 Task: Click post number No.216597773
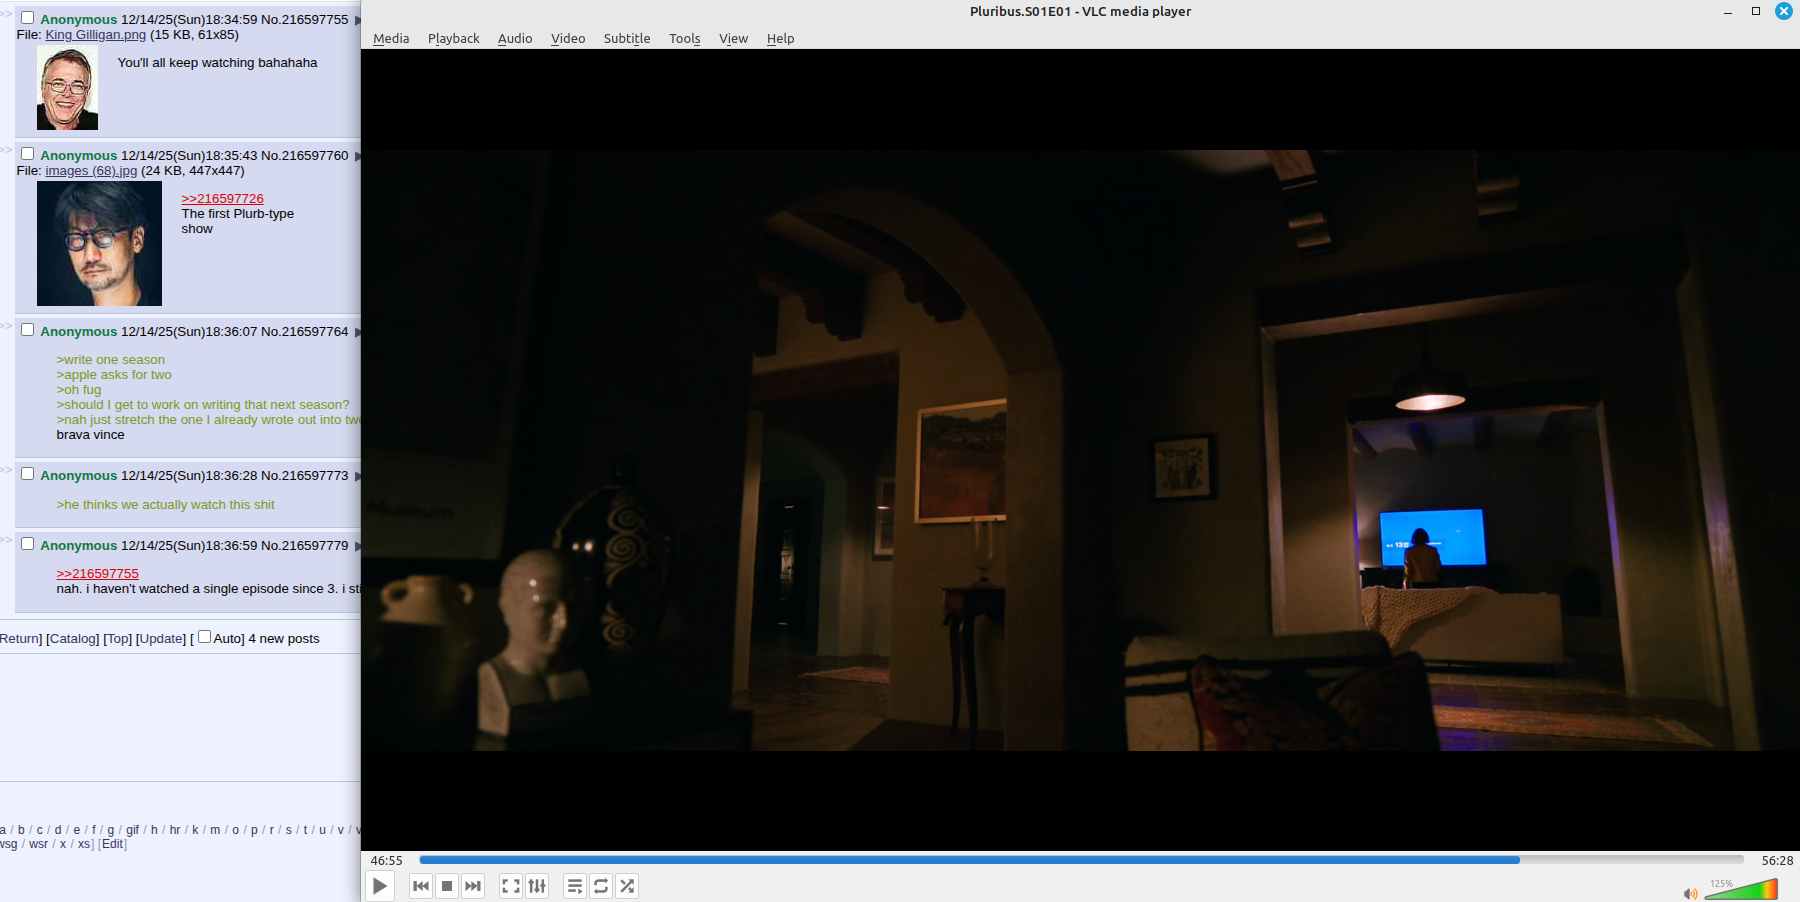[x=305, y=476]
